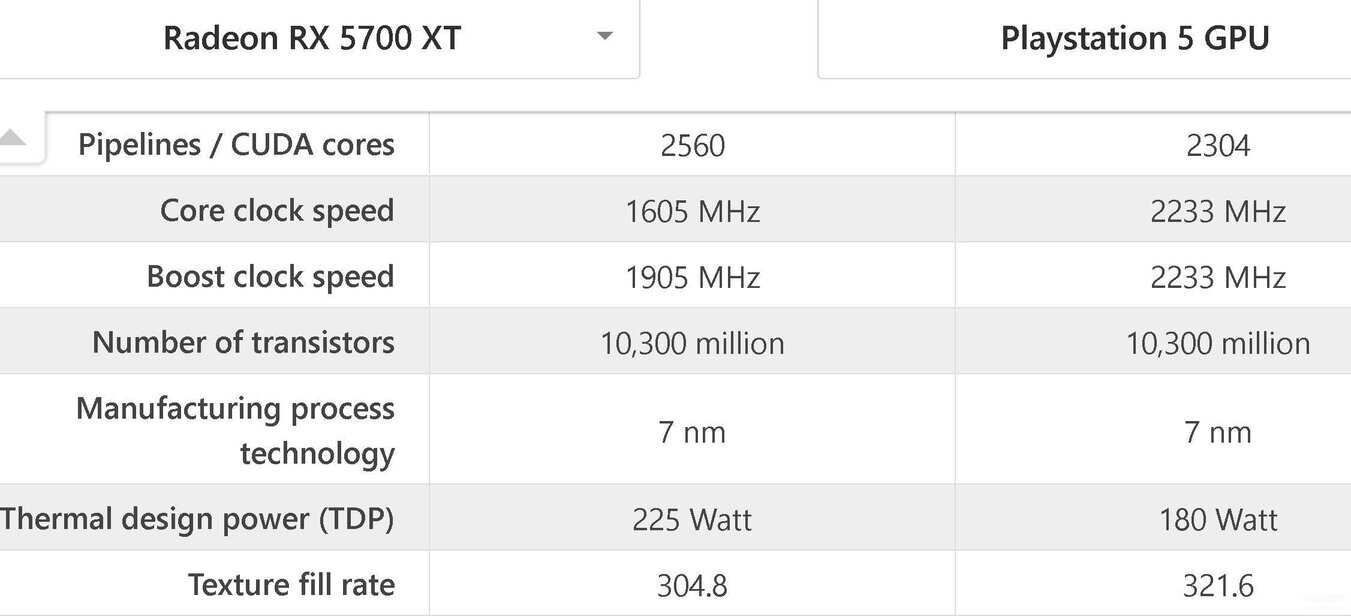Select the Playstation 5 GPU selector box

pos(1084,39)
